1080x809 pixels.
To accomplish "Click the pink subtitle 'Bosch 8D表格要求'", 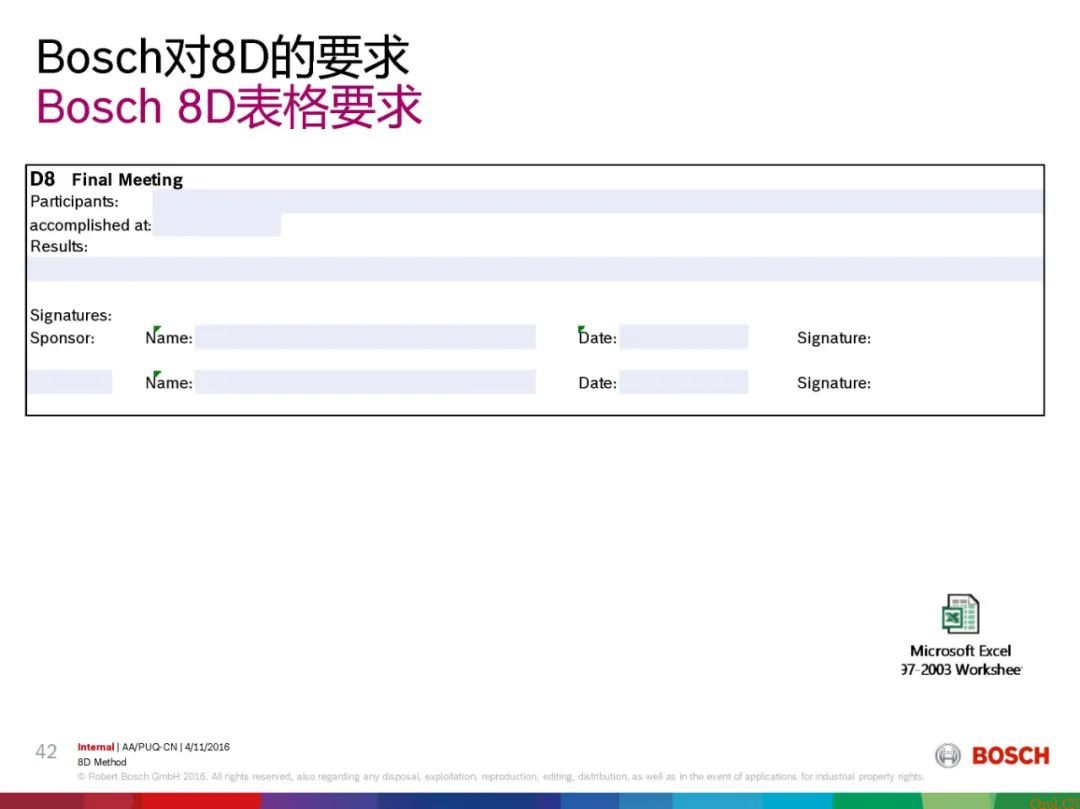I will (228, 107).
